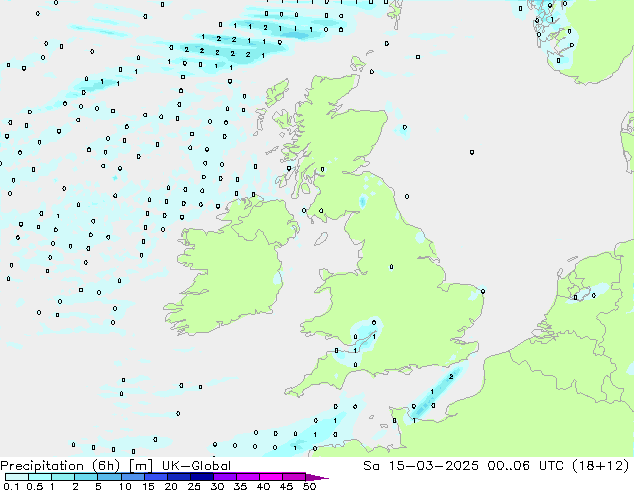Image resolution: width=634 pixels, height=490 pixels.
Task: Click the 0.1–0.5 legend color swatch
Action: 17,477
